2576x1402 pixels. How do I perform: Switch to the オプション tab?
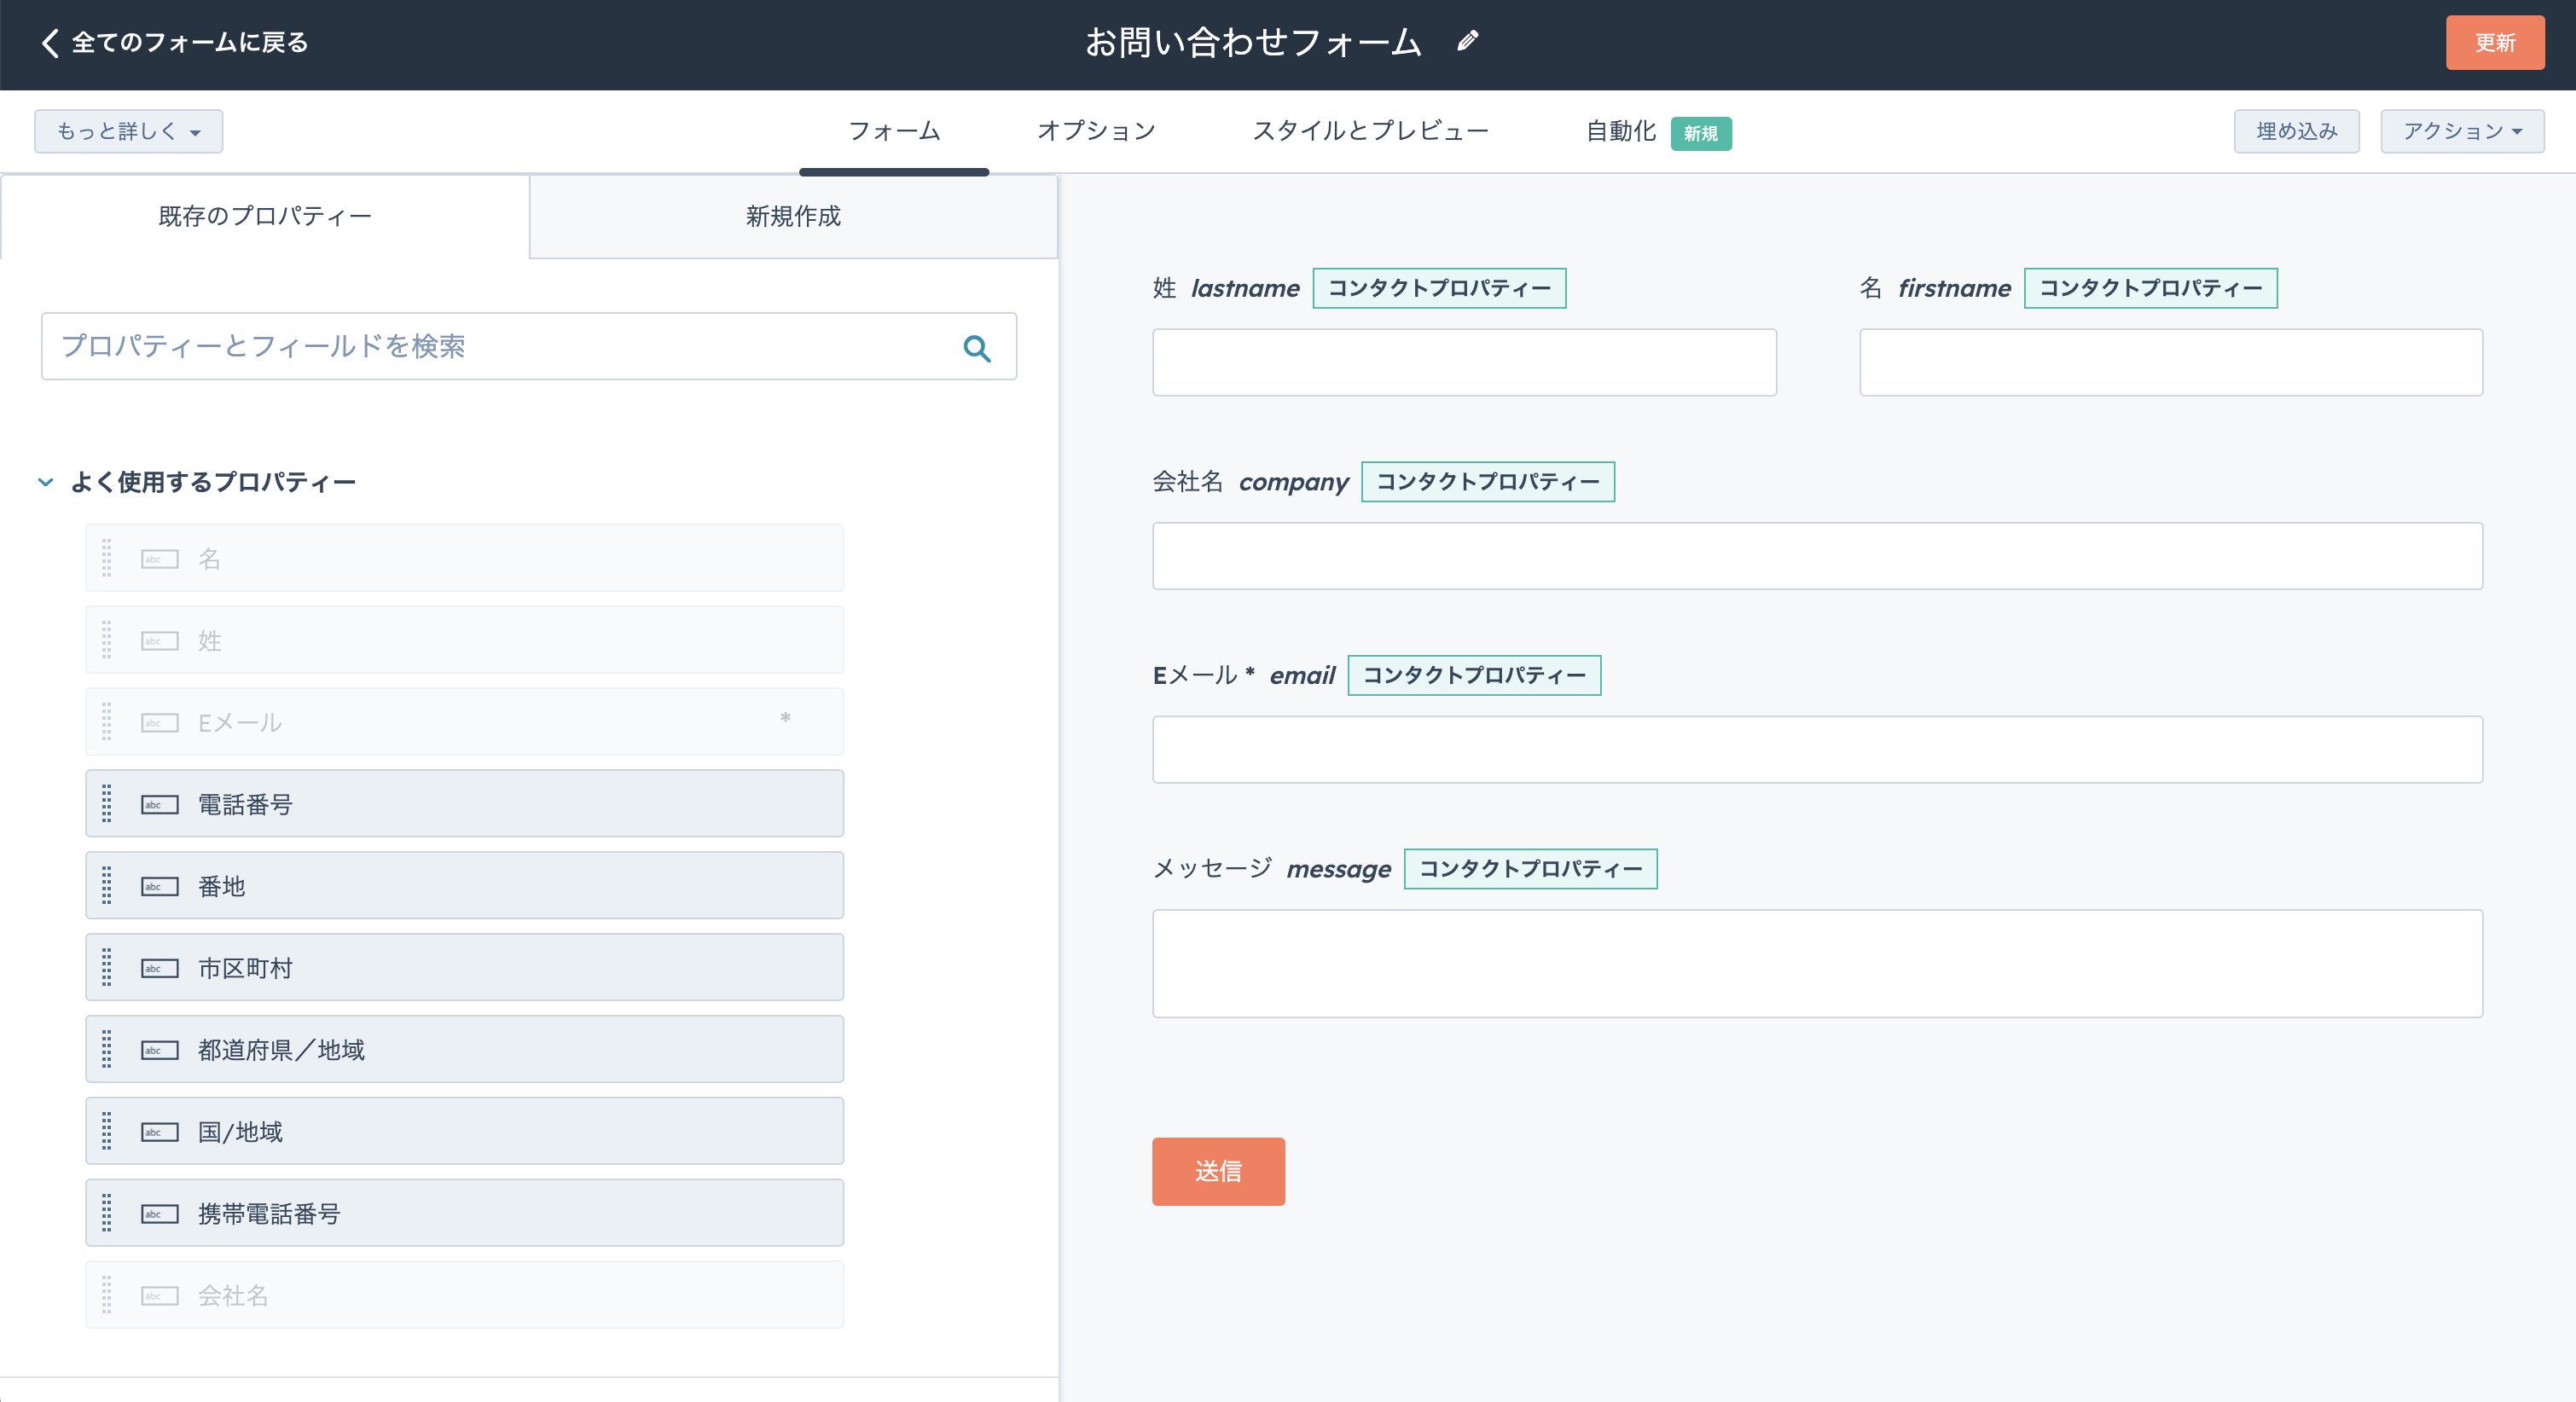click(1096, 131)
